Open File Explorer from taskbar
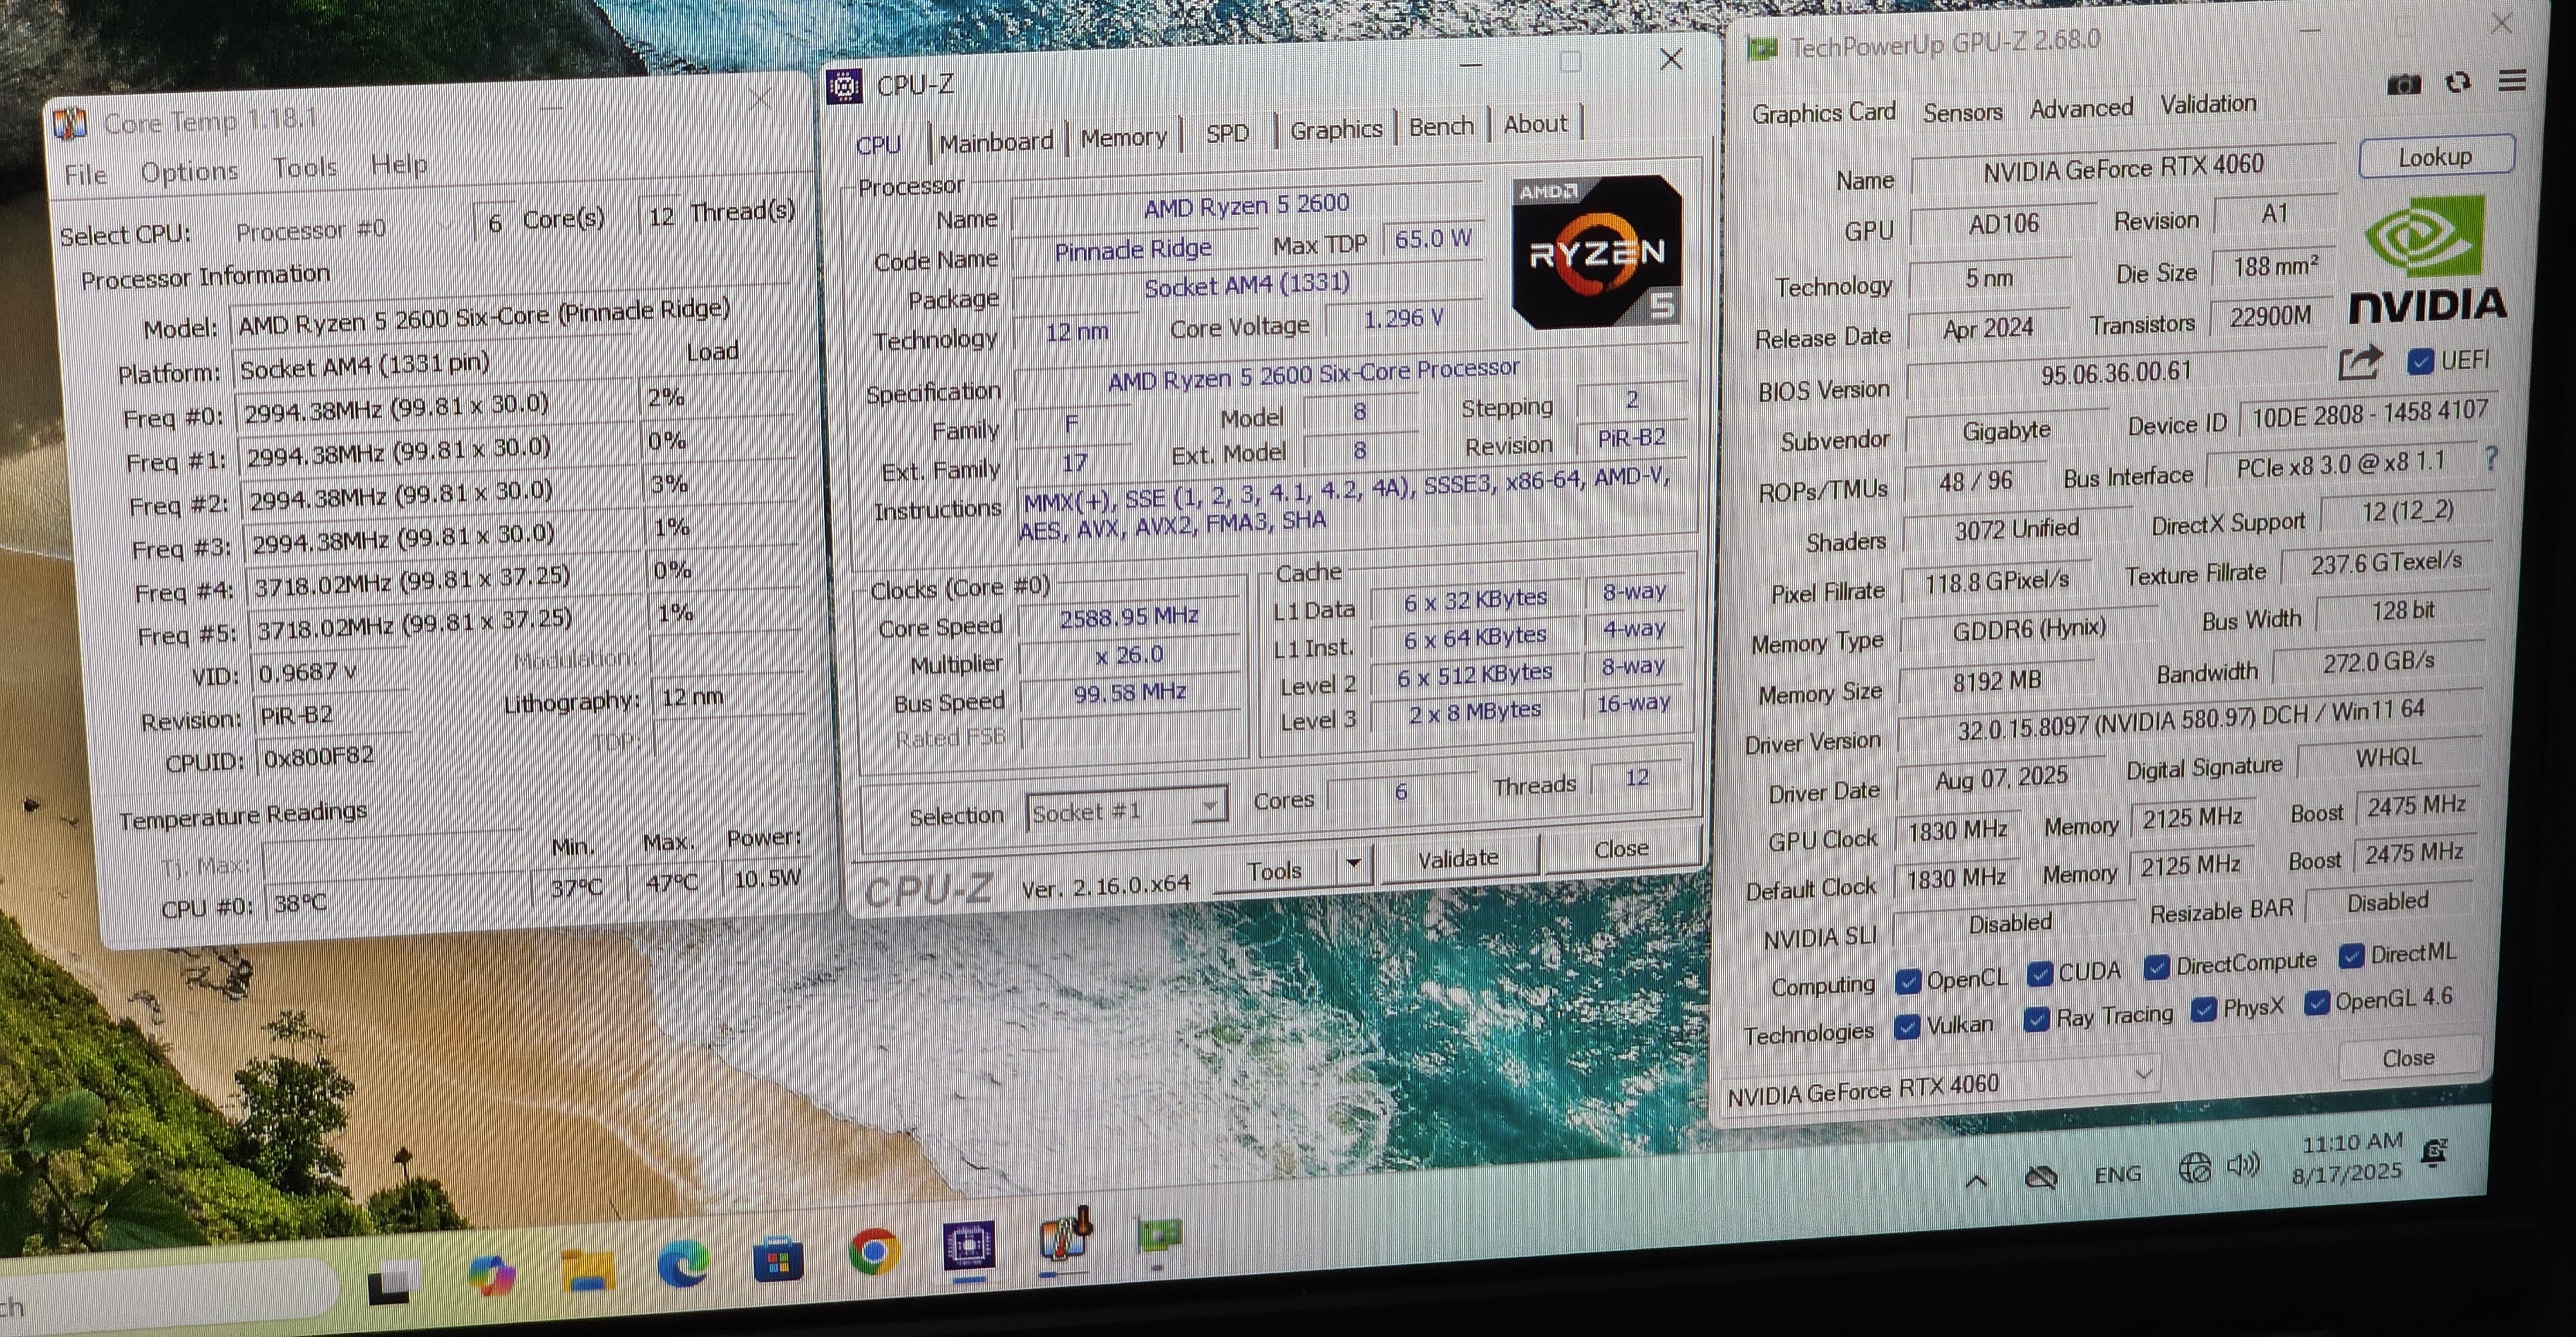The image size is (2576, 1337). (x=587, y=1270)
